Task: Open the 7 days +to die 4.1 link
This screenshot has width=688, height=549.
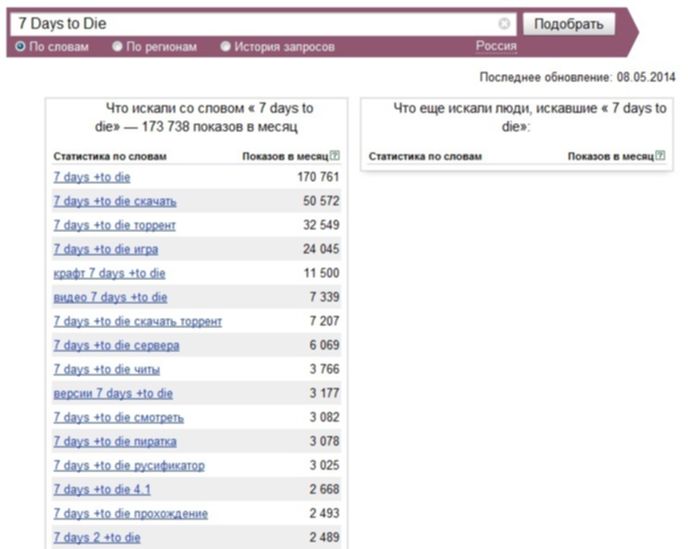Action: [x=102, y=489]
